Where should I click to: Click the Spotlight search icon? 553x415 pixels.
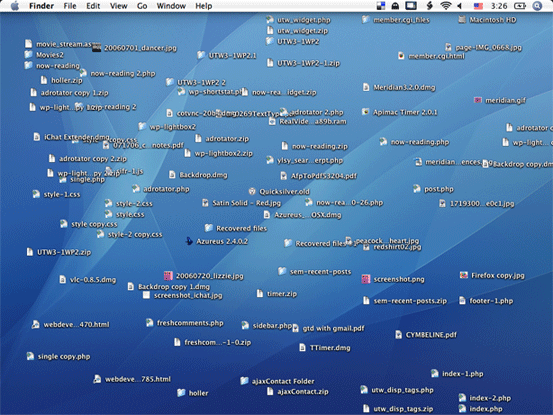click(537, 6)
